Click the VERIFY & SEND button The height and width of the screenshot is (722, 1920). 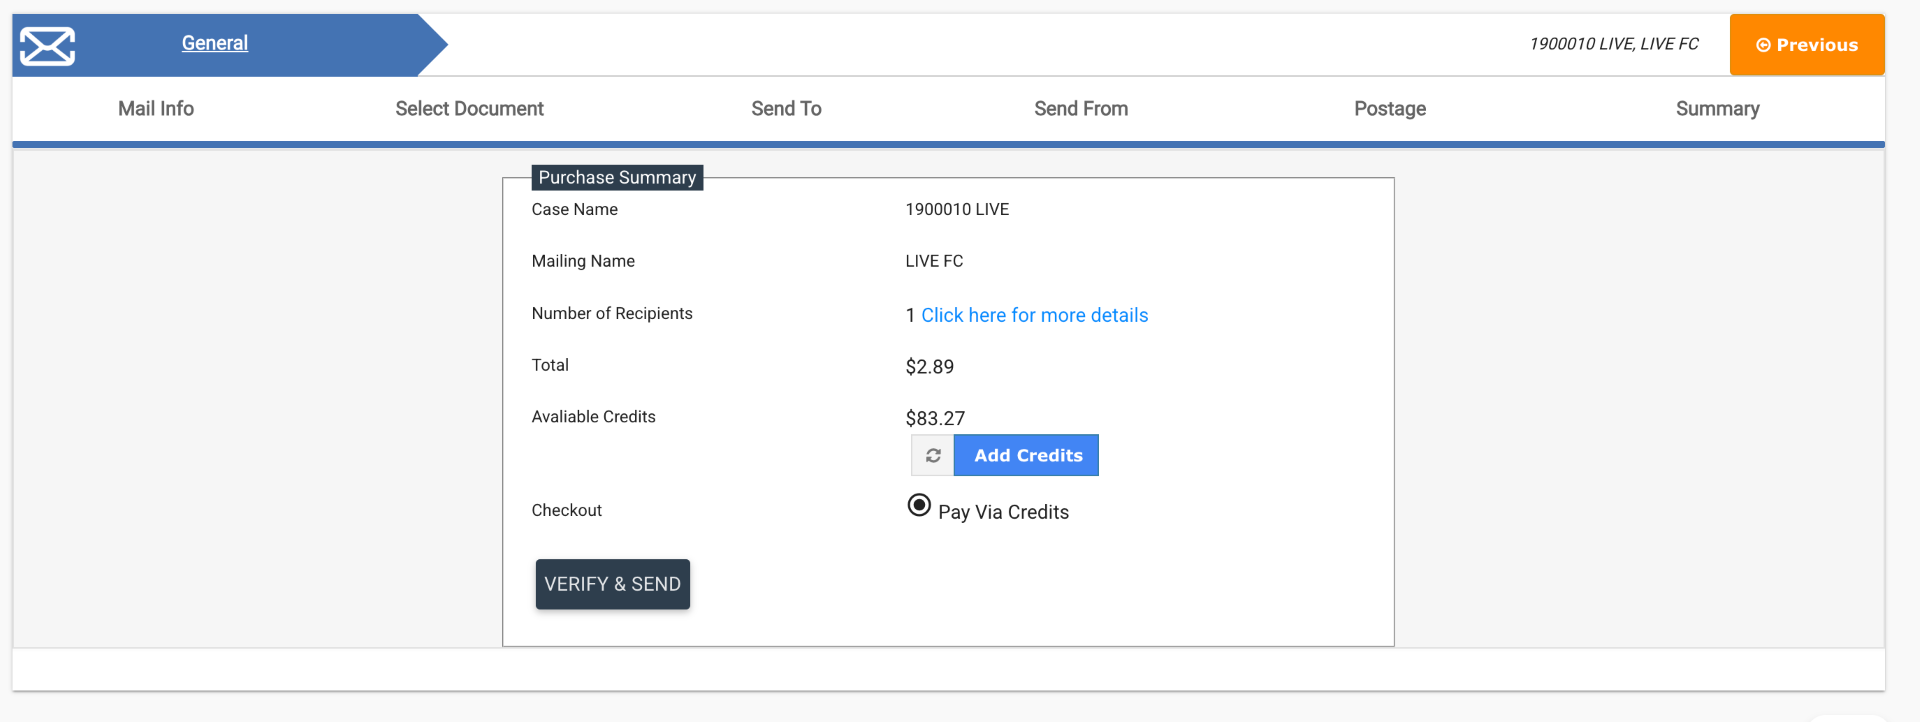[x=612, y=584]
